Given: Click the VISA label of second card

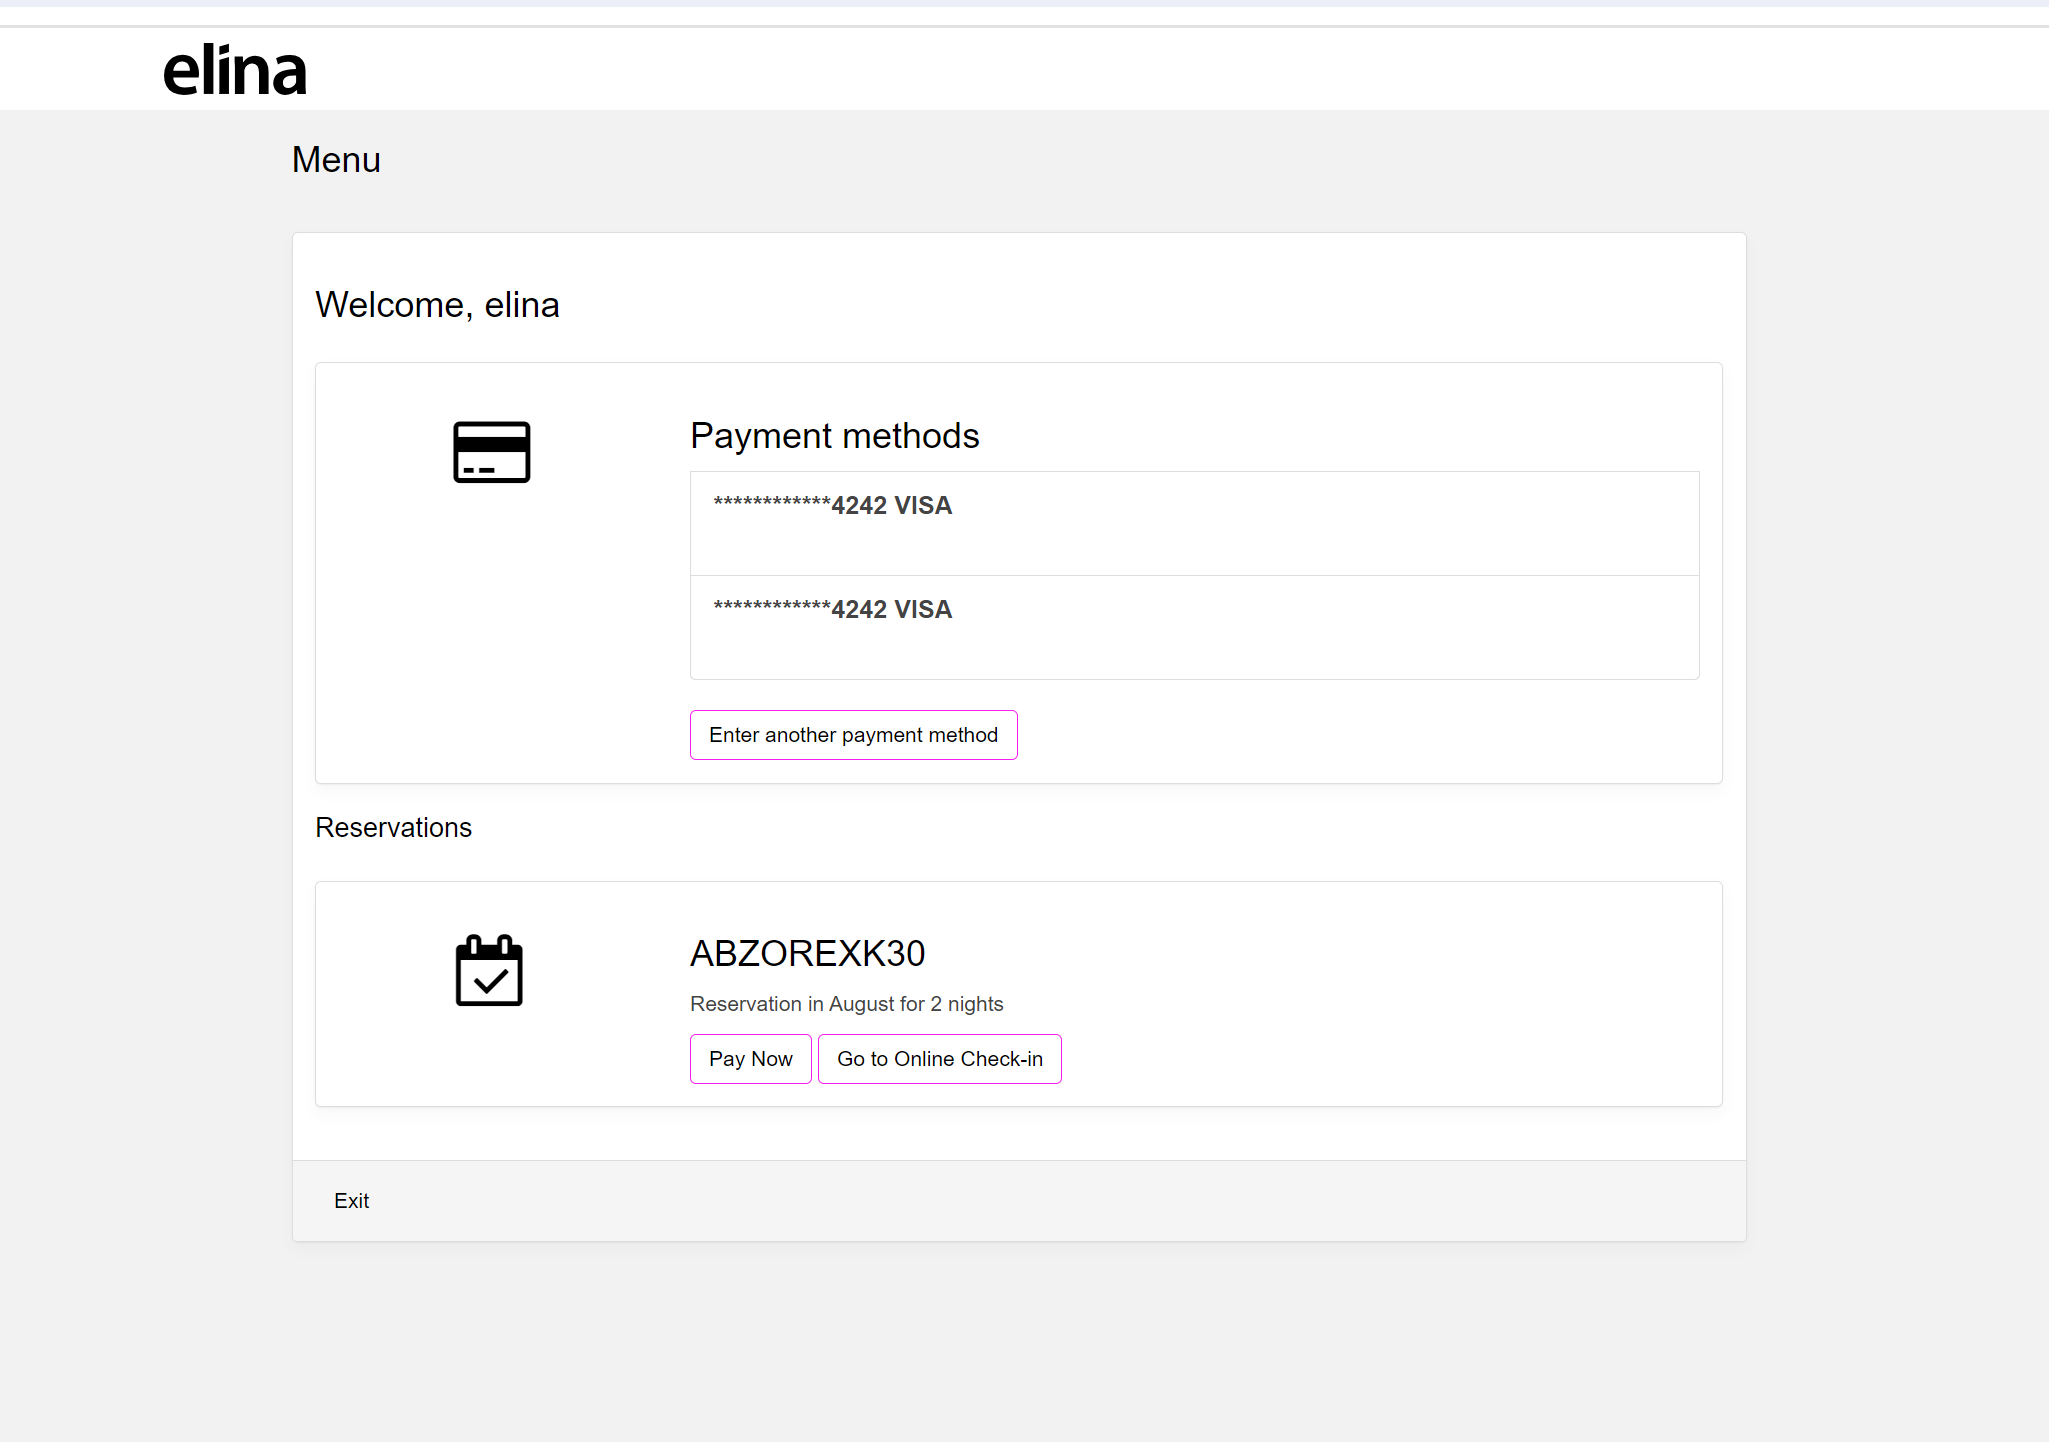Looking at the screenshot, I should pos(922,609).
